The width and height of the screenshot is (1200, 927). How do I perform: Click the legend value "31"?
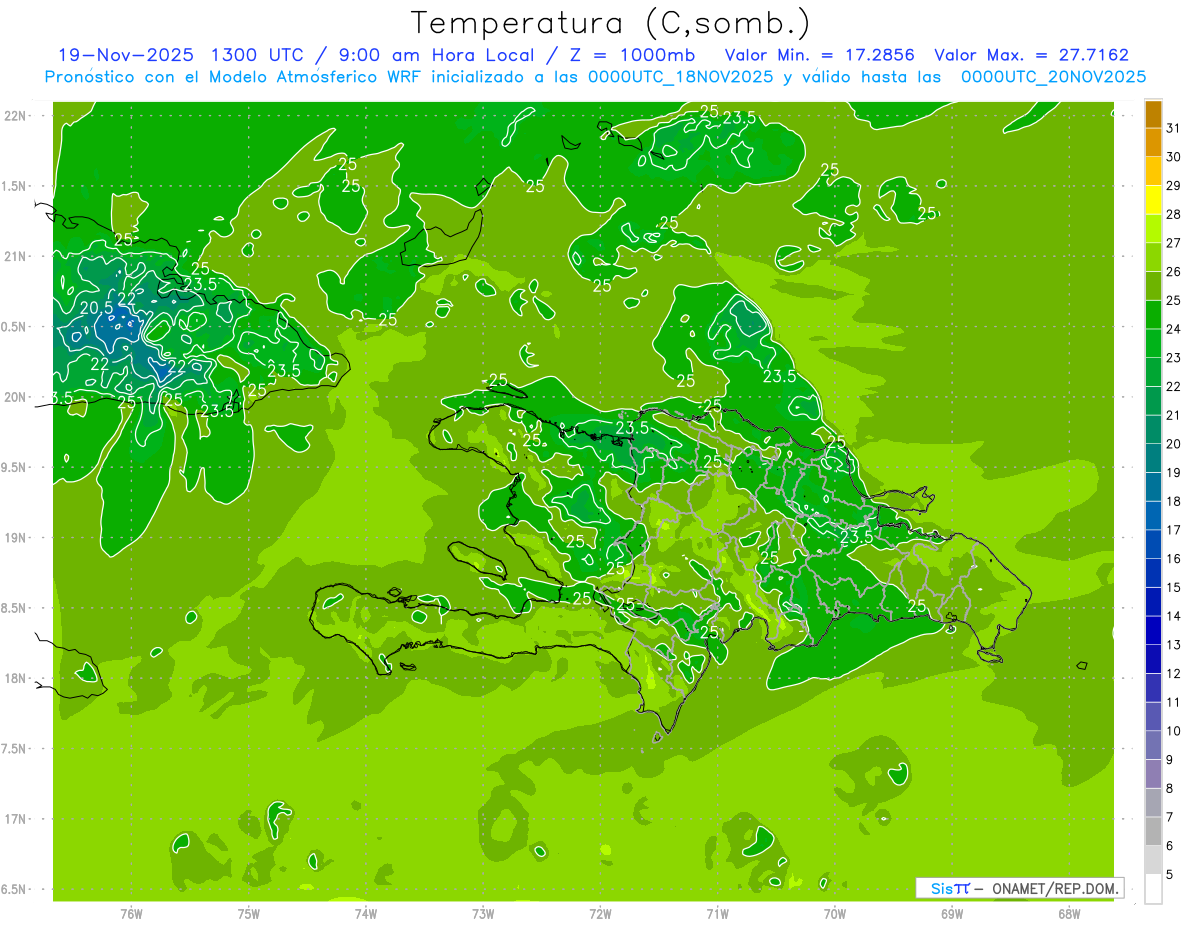coord(1174,128)
